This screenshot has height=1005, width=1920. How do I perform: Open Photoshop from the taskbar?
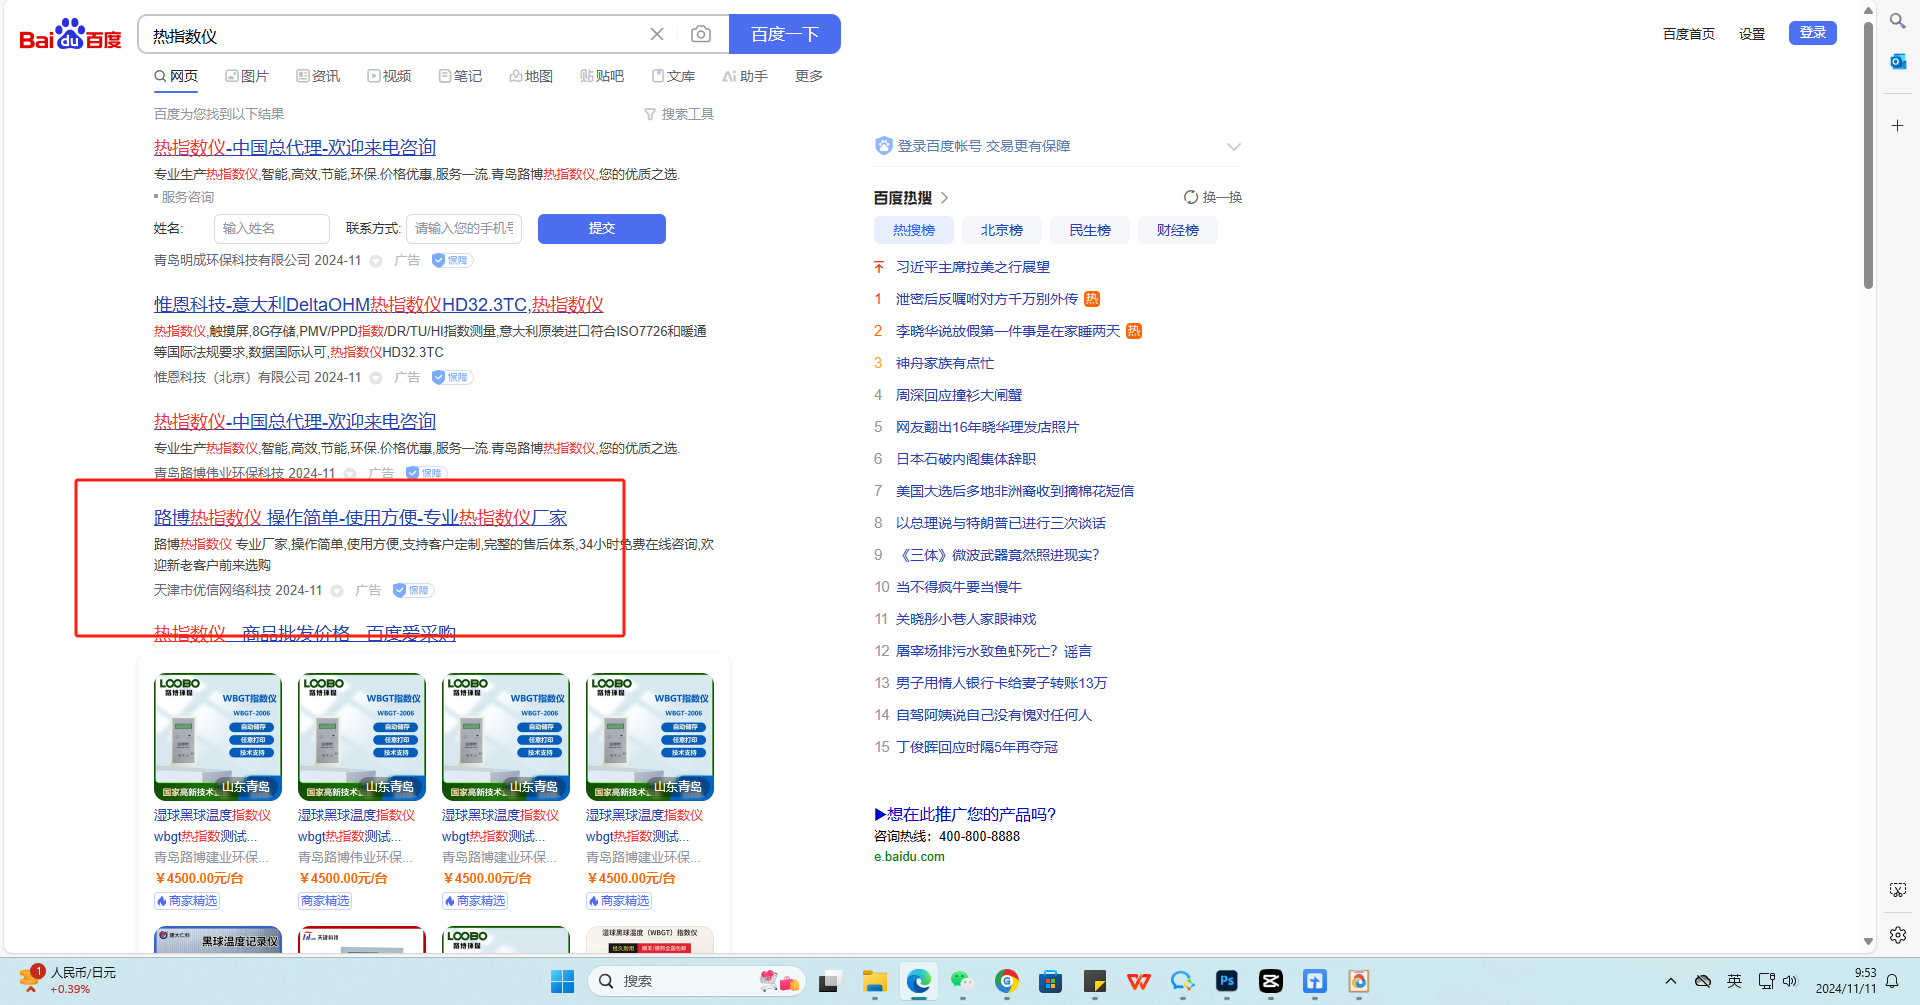point(1226,982)
